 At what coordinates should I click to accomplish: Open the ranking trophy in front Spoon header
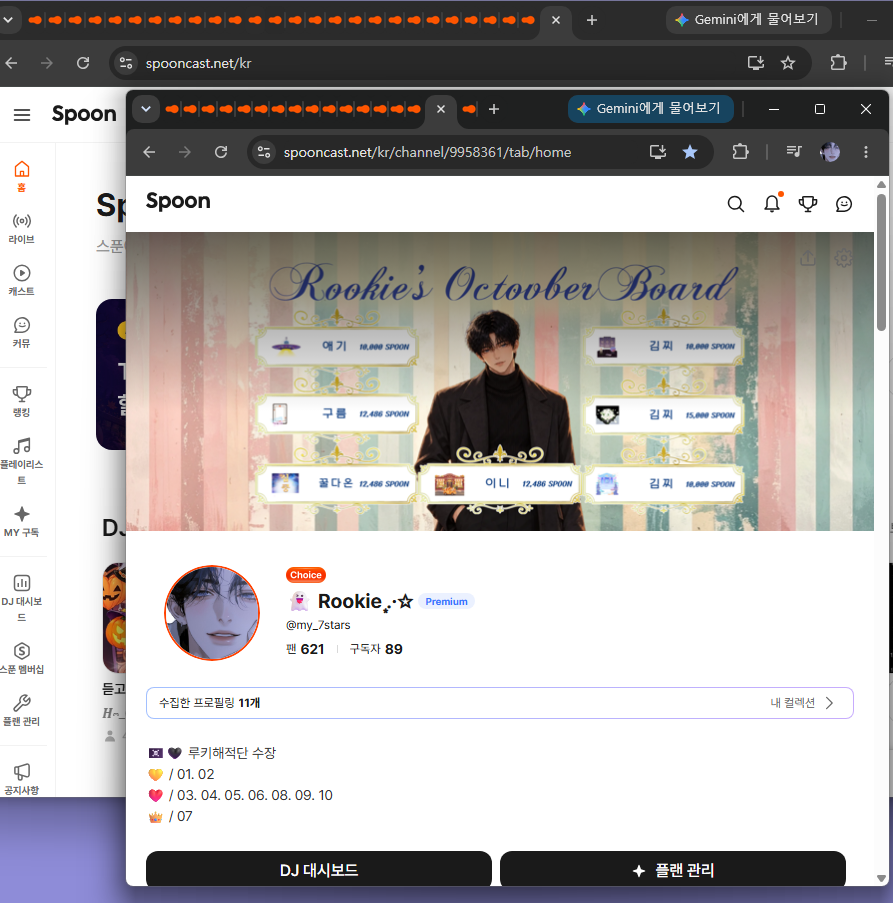pyautogui.click(x=808, y=204)
